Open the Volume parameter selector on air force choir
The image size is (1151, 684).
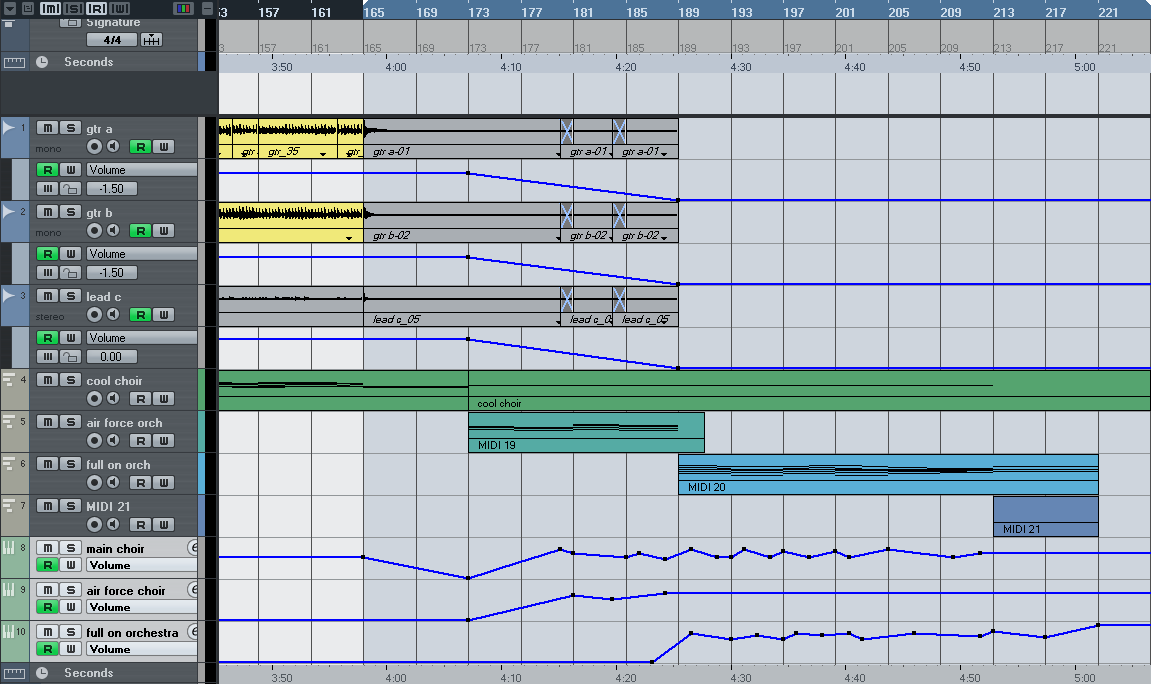[142, 607]
